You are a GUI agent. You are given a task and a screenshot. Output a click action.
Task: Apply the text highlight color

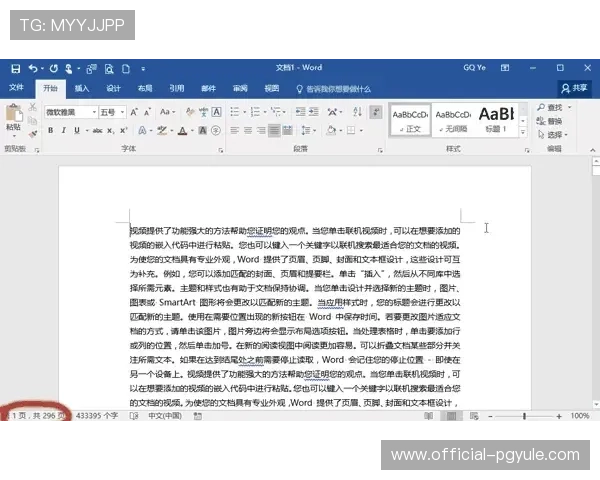click(x=162, y=131)
